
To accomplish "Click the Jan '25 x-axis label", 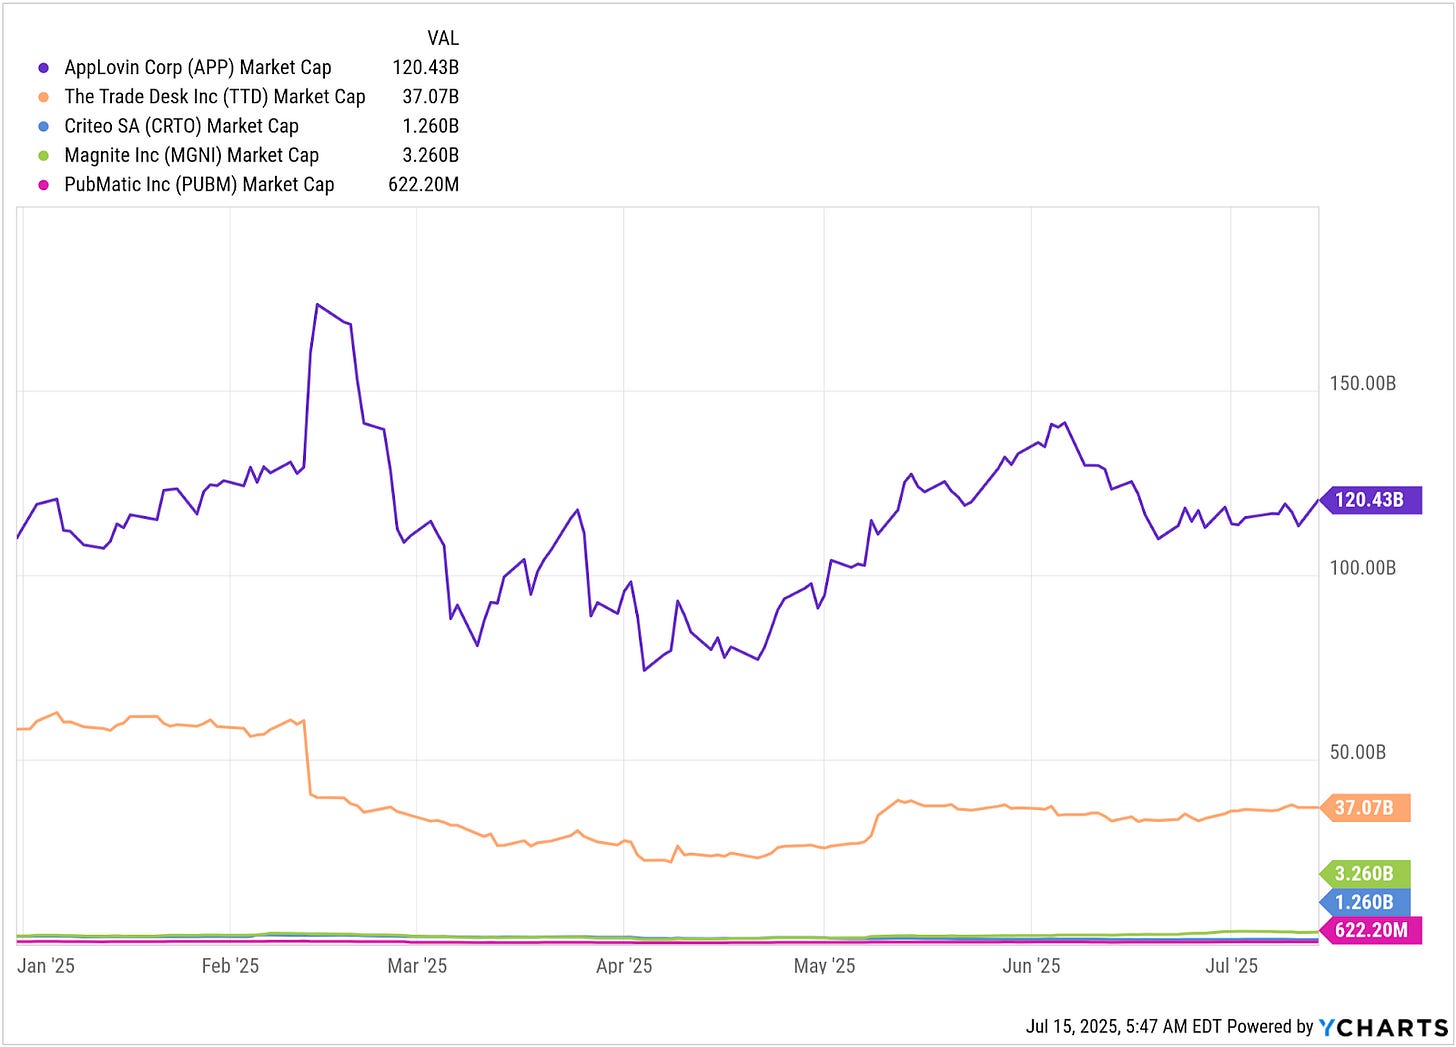I will point(46,965).
